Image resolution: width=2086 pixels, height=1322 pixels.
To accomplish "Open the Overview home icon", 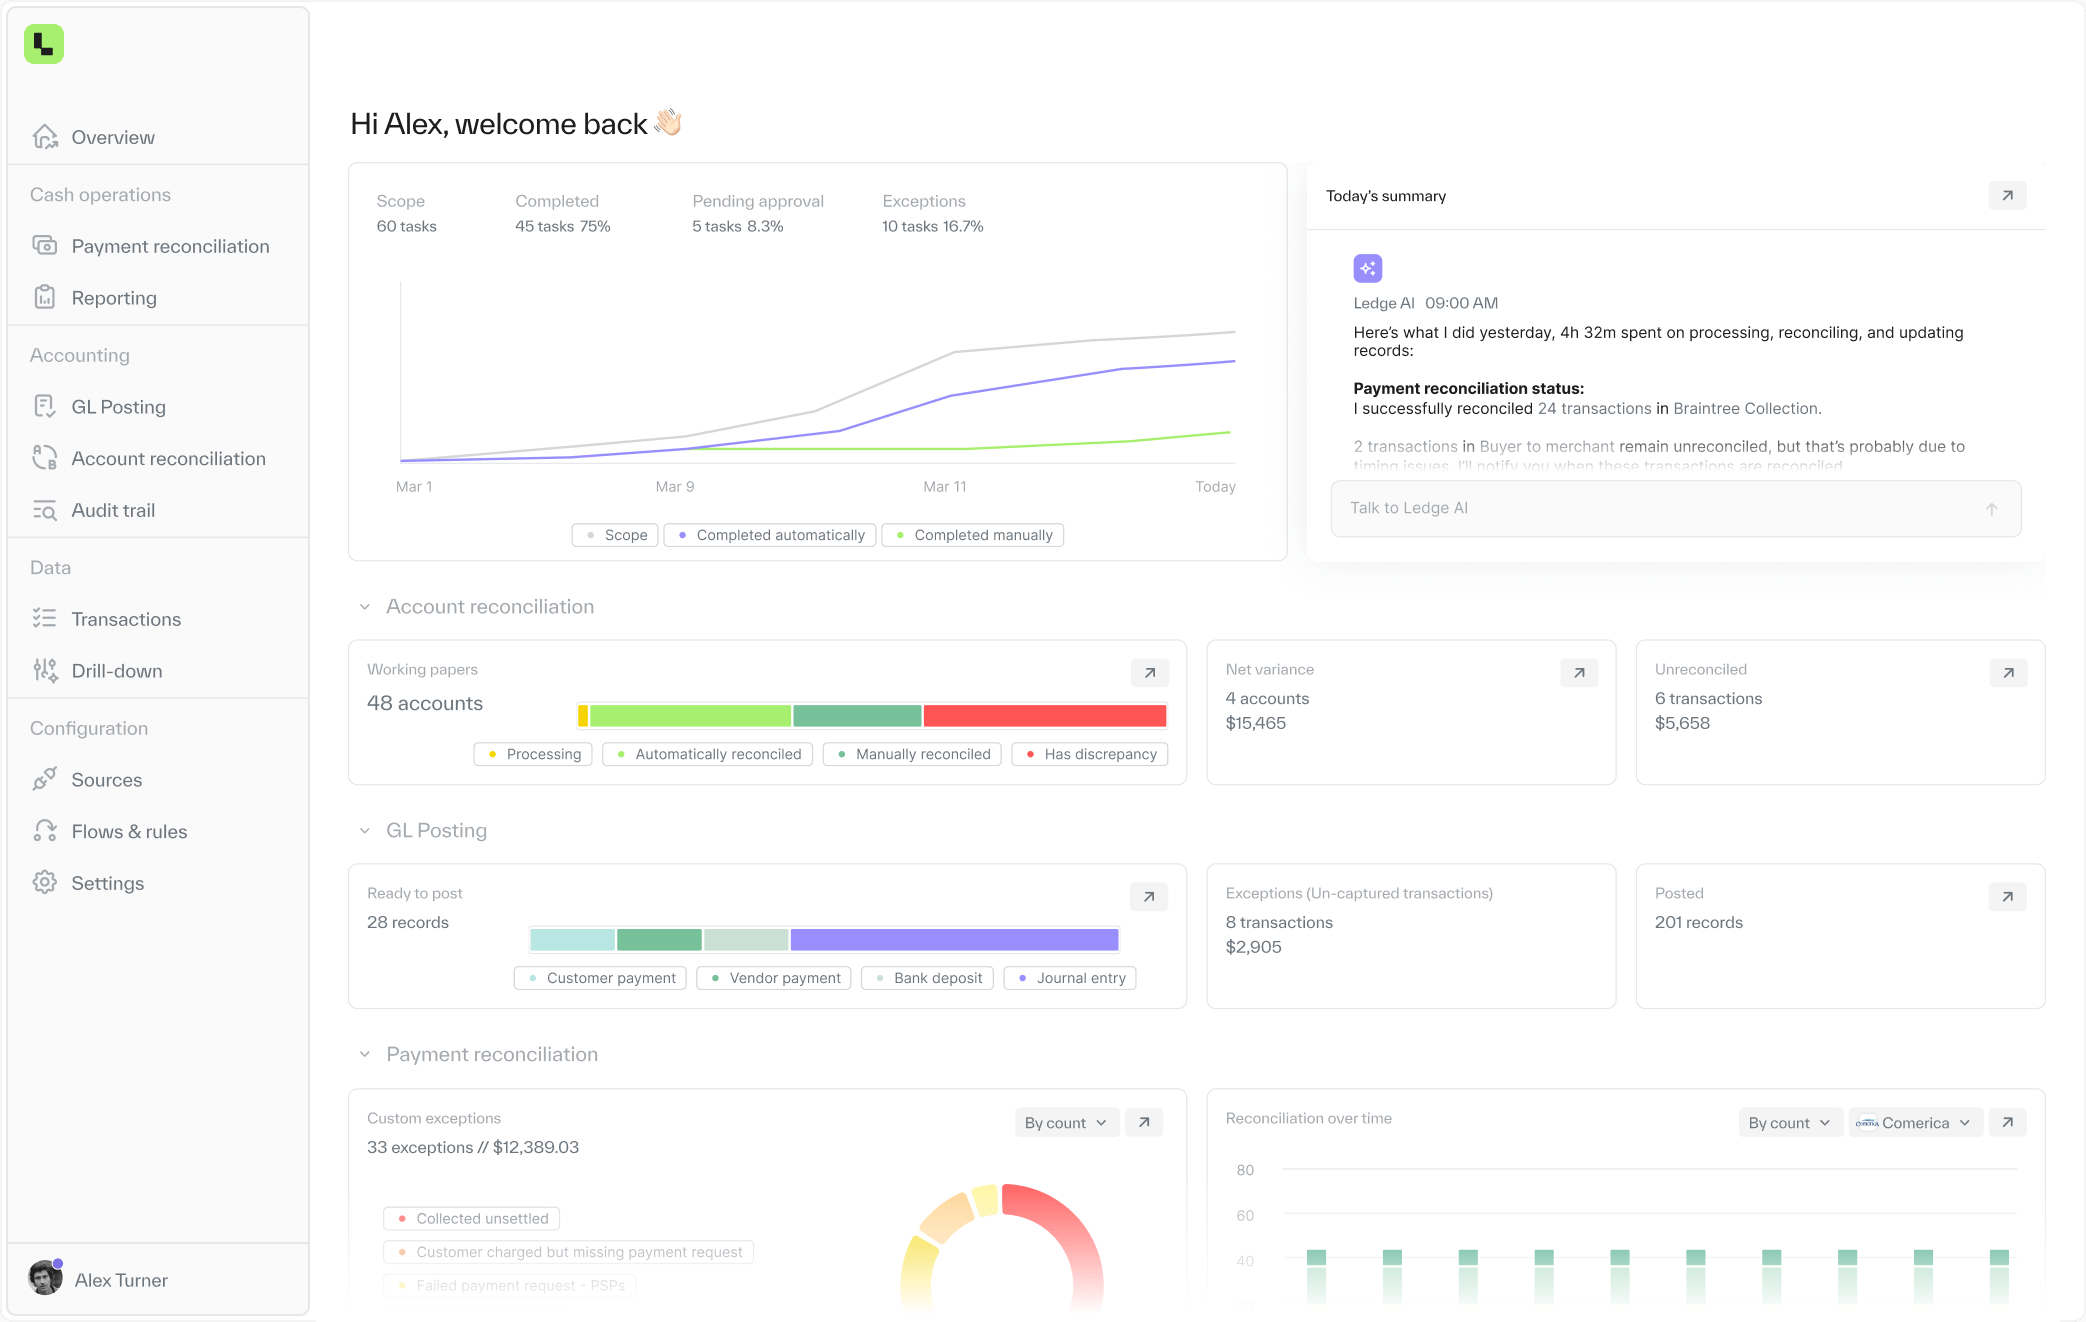I will pyautogui.click(x=45, y=137).
